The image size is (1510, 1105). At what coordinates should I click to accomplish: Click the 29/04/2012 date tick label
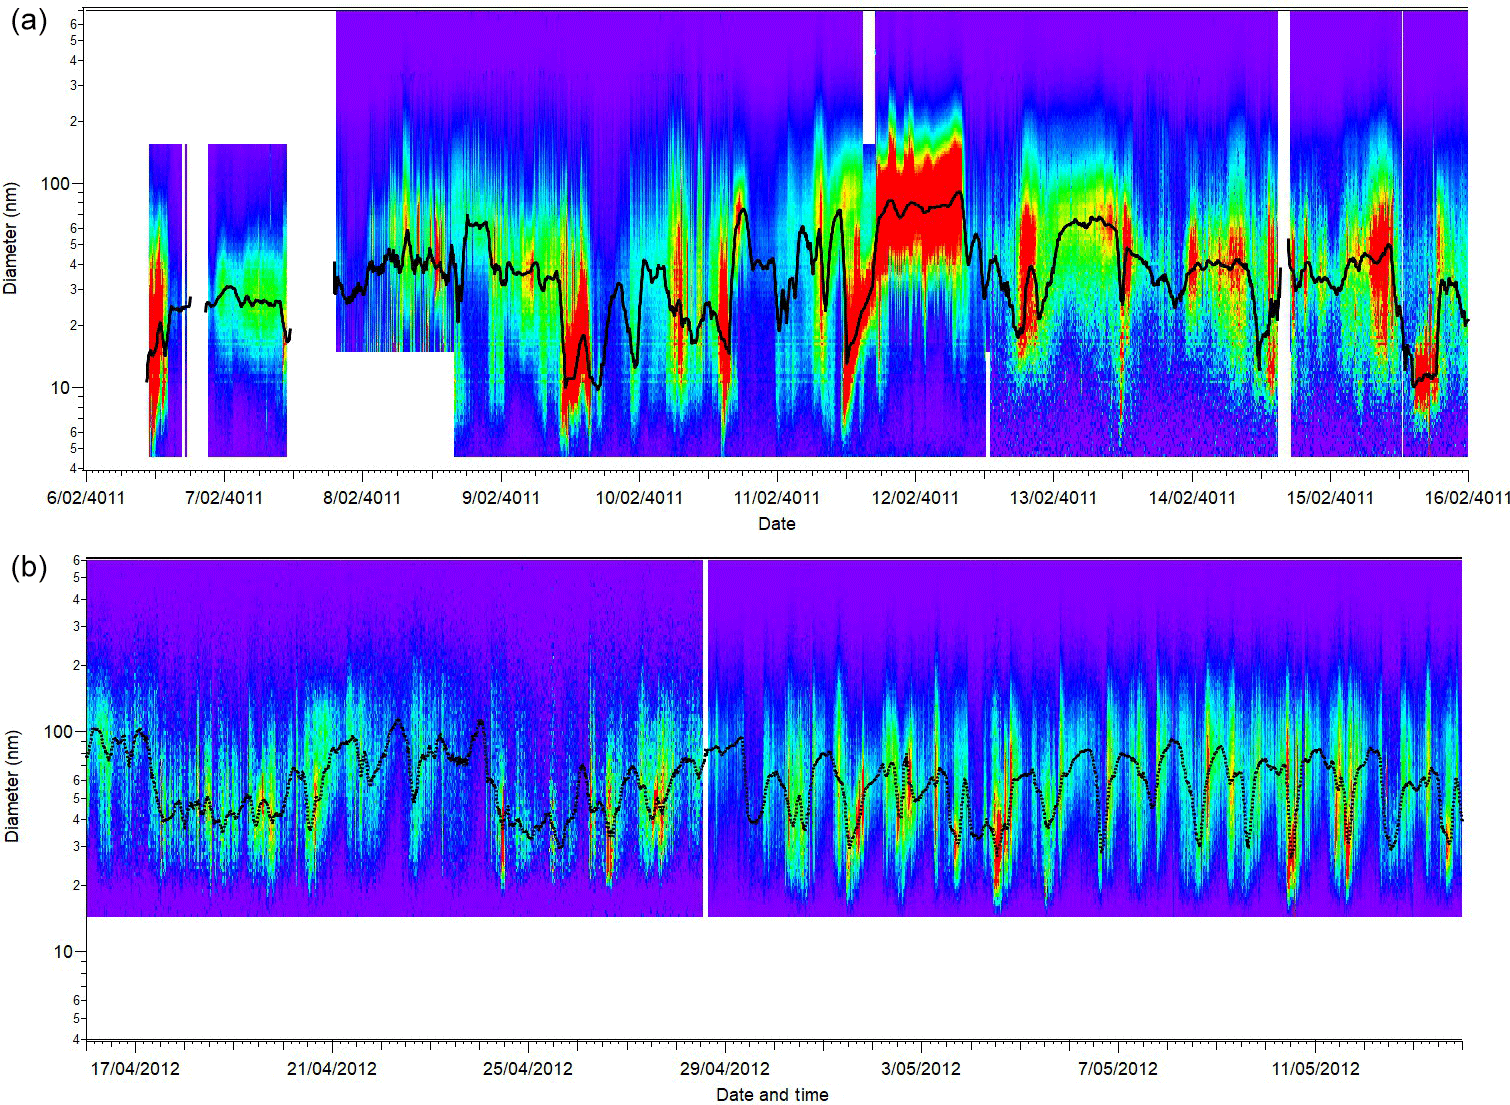[725, 1068]
